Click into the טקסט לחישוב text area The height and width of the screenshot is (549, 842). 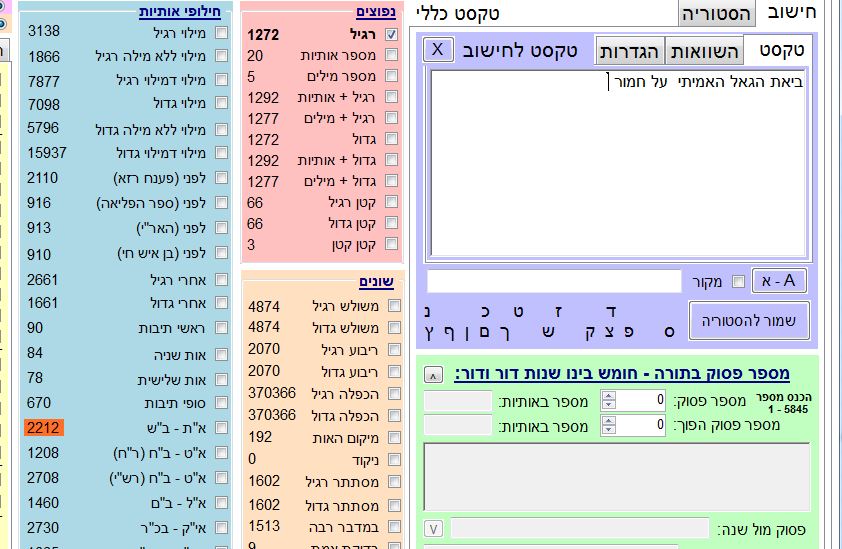618,165
